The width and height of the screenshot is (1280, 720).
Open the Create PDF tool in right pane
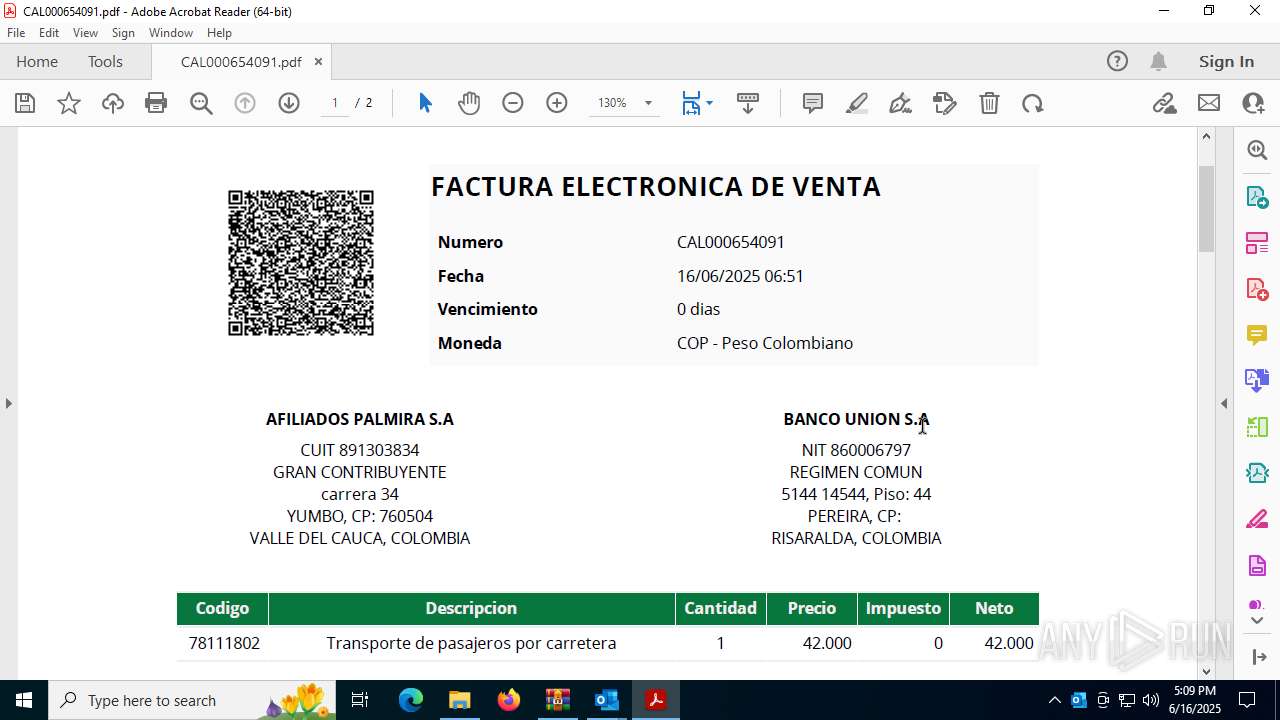point(1257,289)
